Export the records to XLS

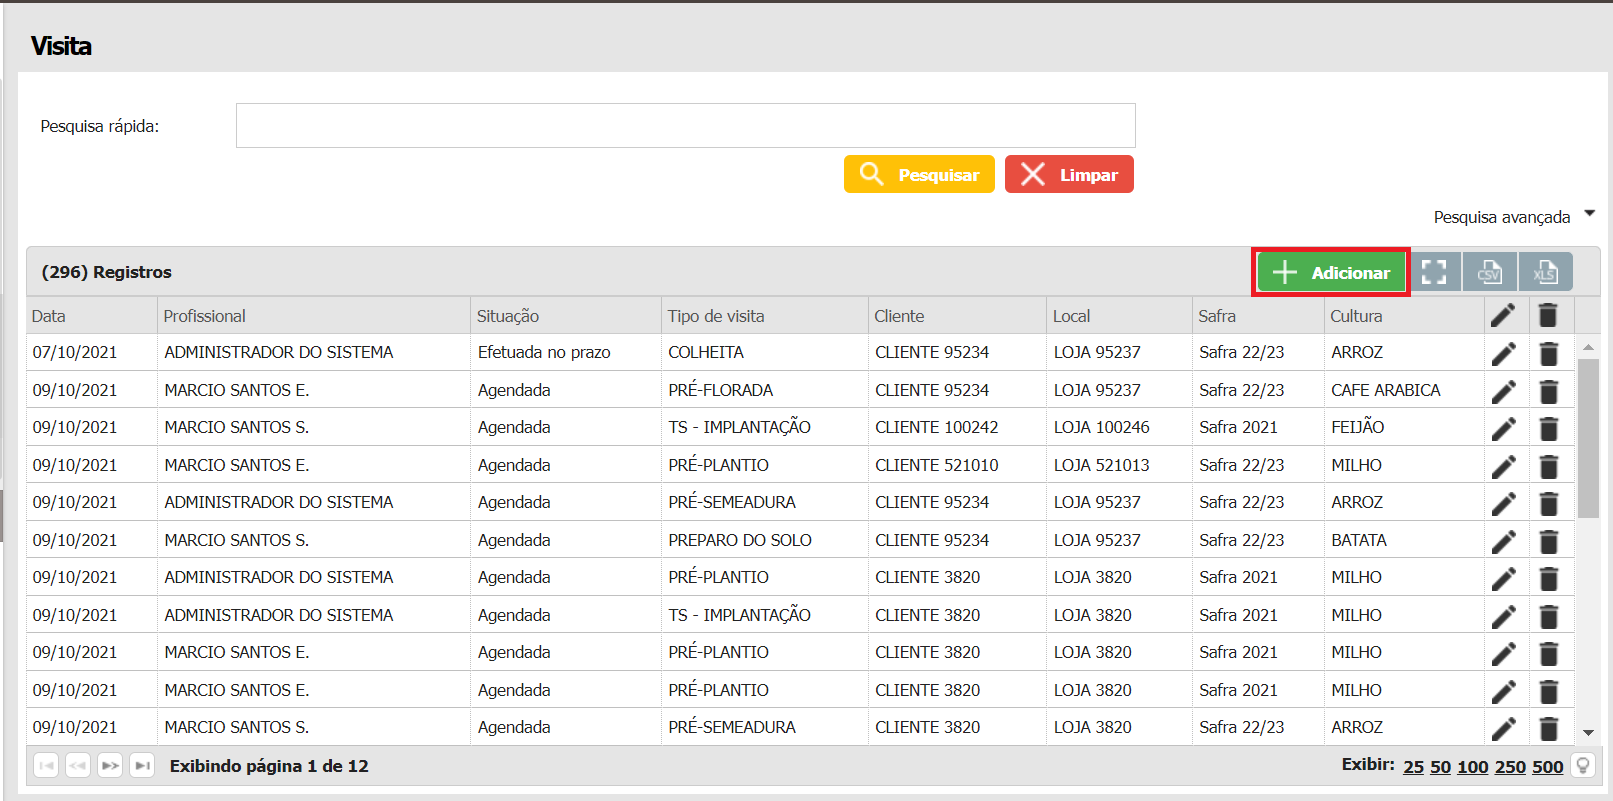click(1545, 272)
